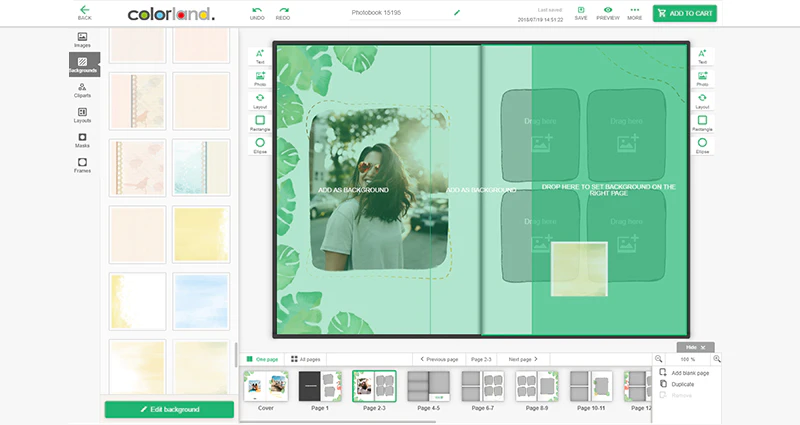The image size is (800, 425).
Task: Open the Masks sidebar panel
Action: click(82, 140)
